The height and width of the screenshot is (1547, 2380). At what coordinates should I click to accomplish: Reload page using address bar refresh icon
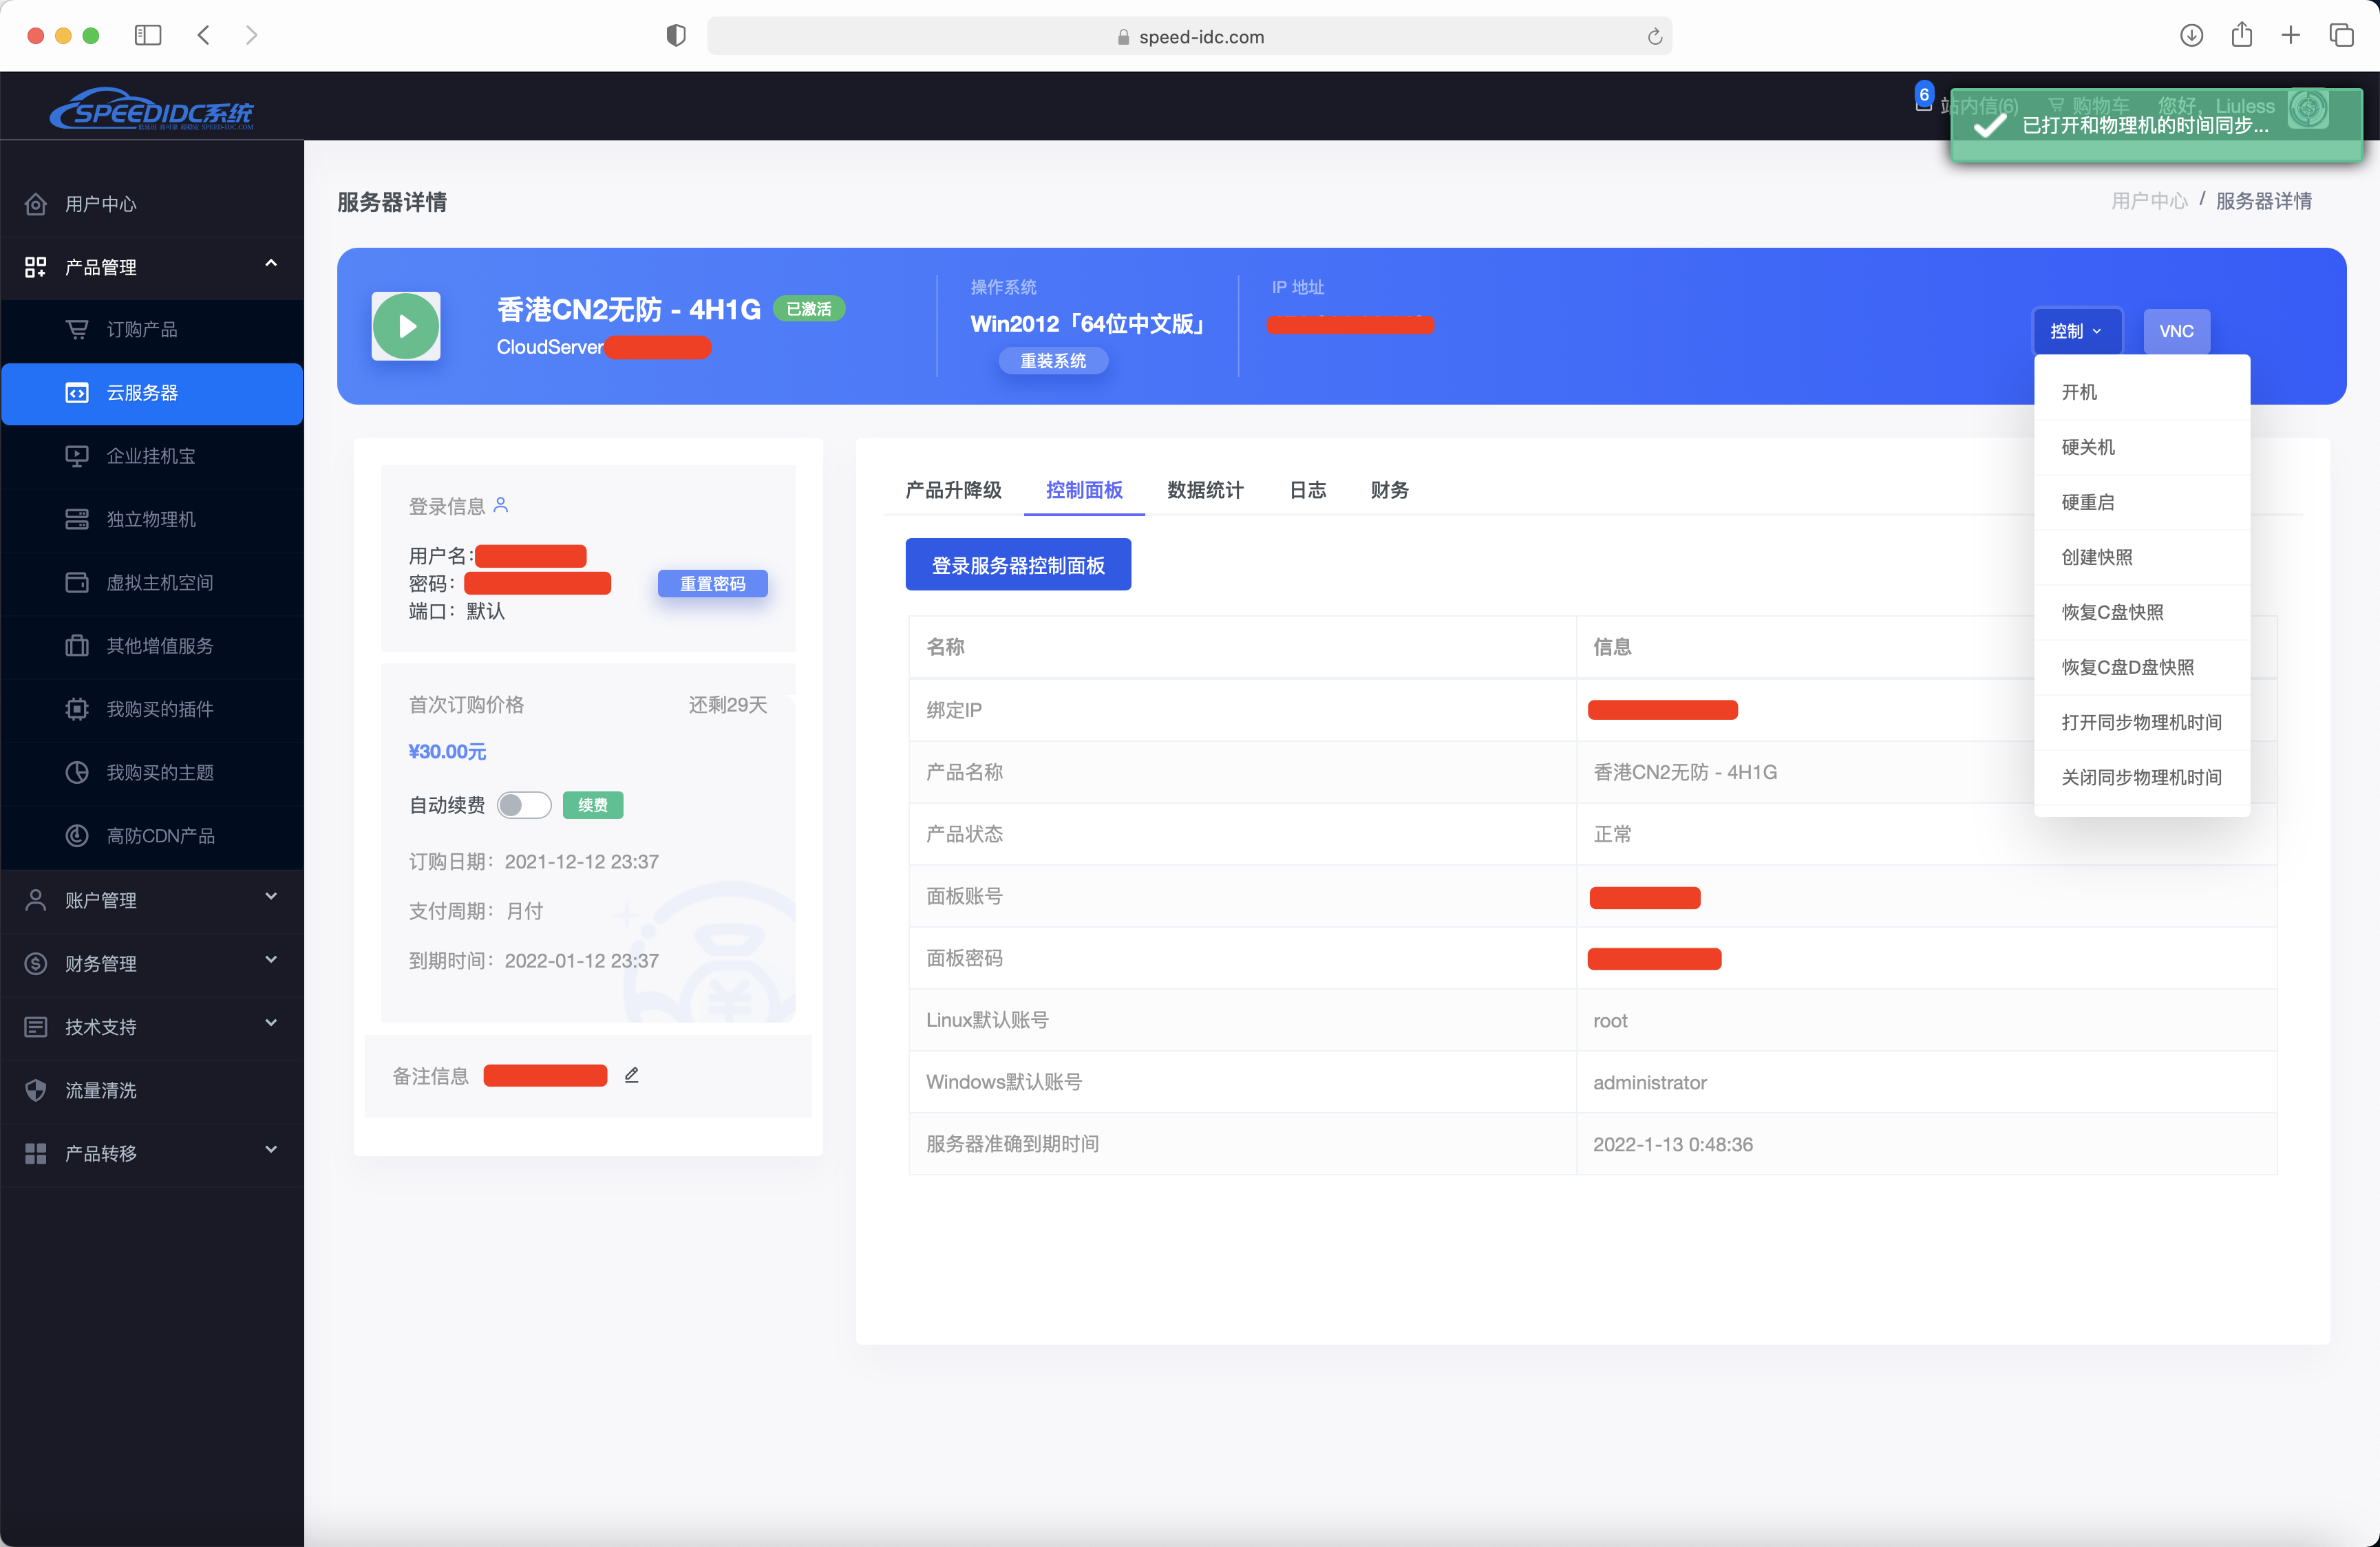[1655, 37]
